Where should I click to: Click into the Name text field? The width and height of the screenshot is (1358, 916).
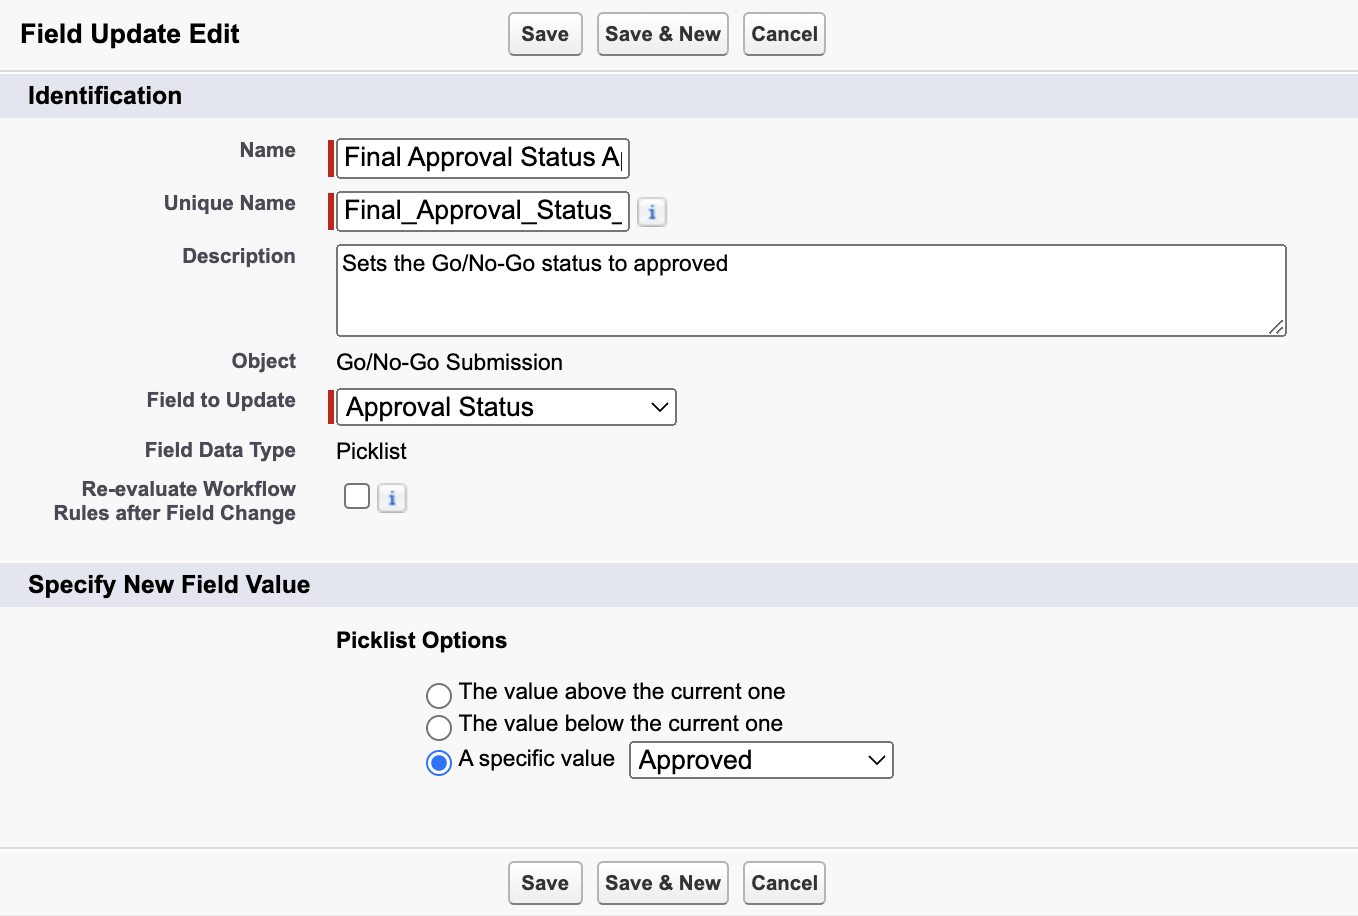point(480,158)
